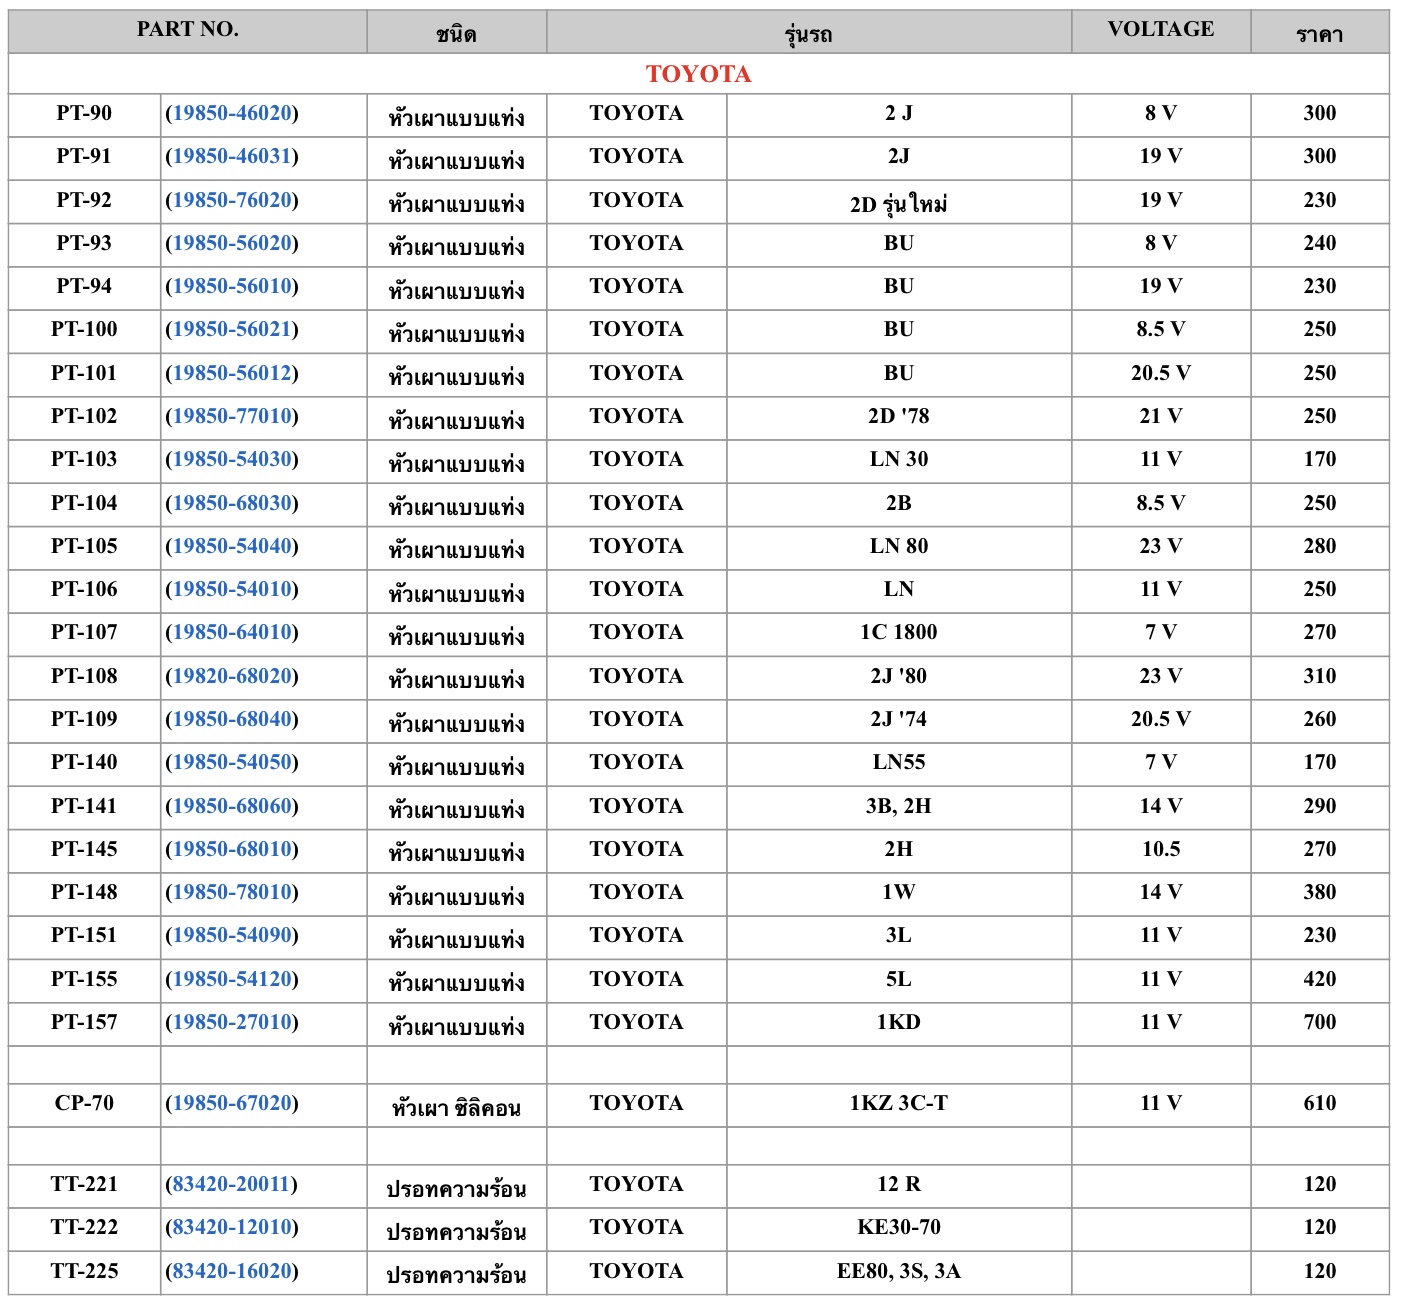This screenshot has height=1301, width=1401.
Task: Open part link 19850-64010
Action: [232, 632]
